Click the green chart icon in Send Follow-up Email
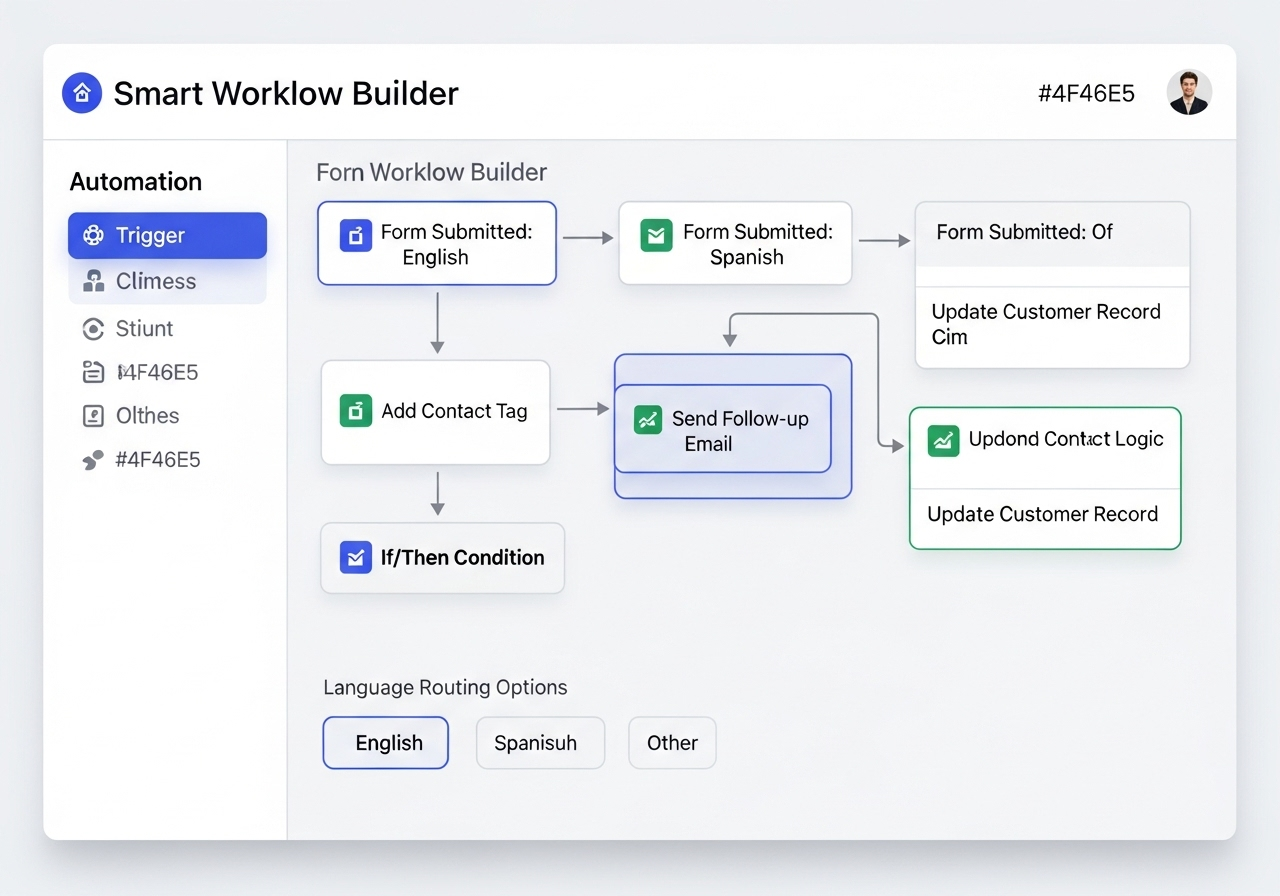Image resolution: width=1280 pixels, height=896 pixels. [x=648, y=419]
